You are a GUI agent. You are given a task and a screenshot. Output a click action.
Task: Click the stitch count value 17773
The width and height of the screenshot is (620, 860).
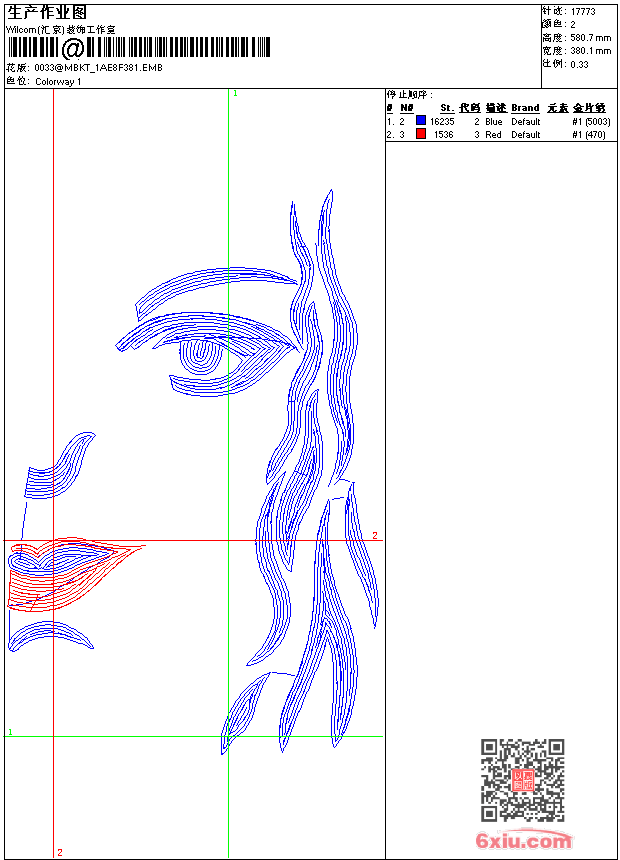click(583, 12)
